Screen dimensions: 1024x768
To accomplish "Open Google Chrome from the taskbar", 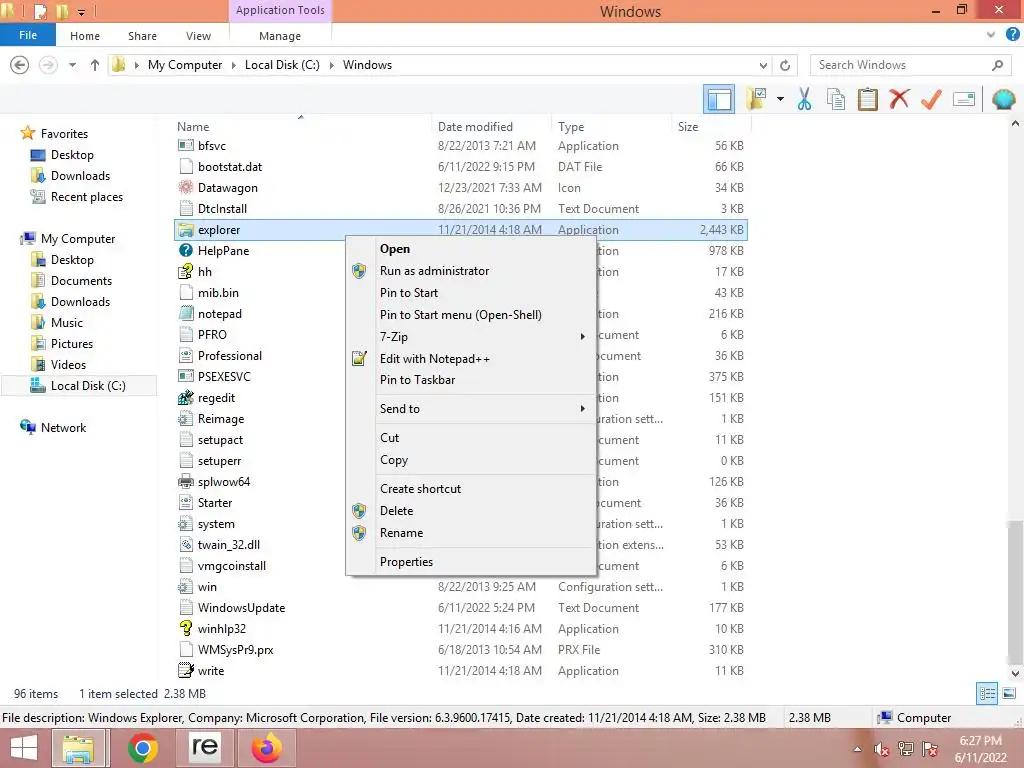I will click(x=143, y=748).
